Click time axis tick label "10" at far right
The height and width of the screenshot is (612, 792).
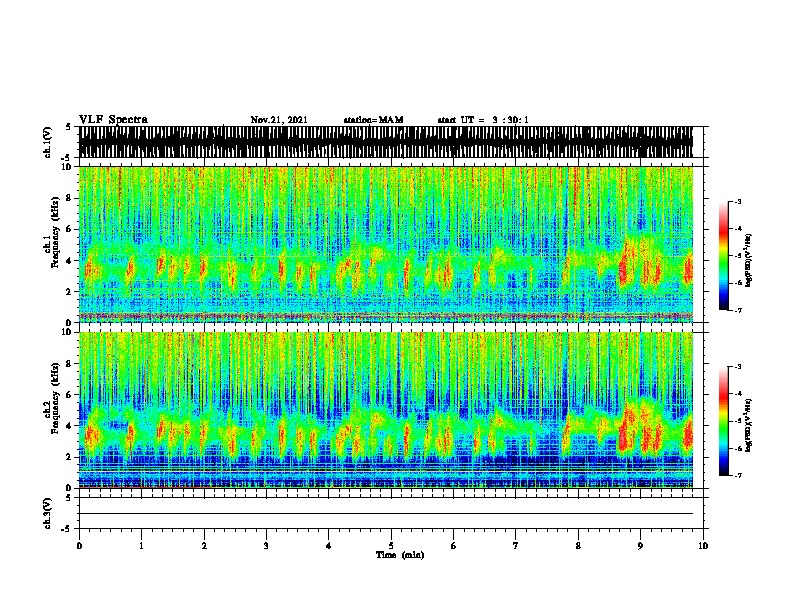coord(703,545)
